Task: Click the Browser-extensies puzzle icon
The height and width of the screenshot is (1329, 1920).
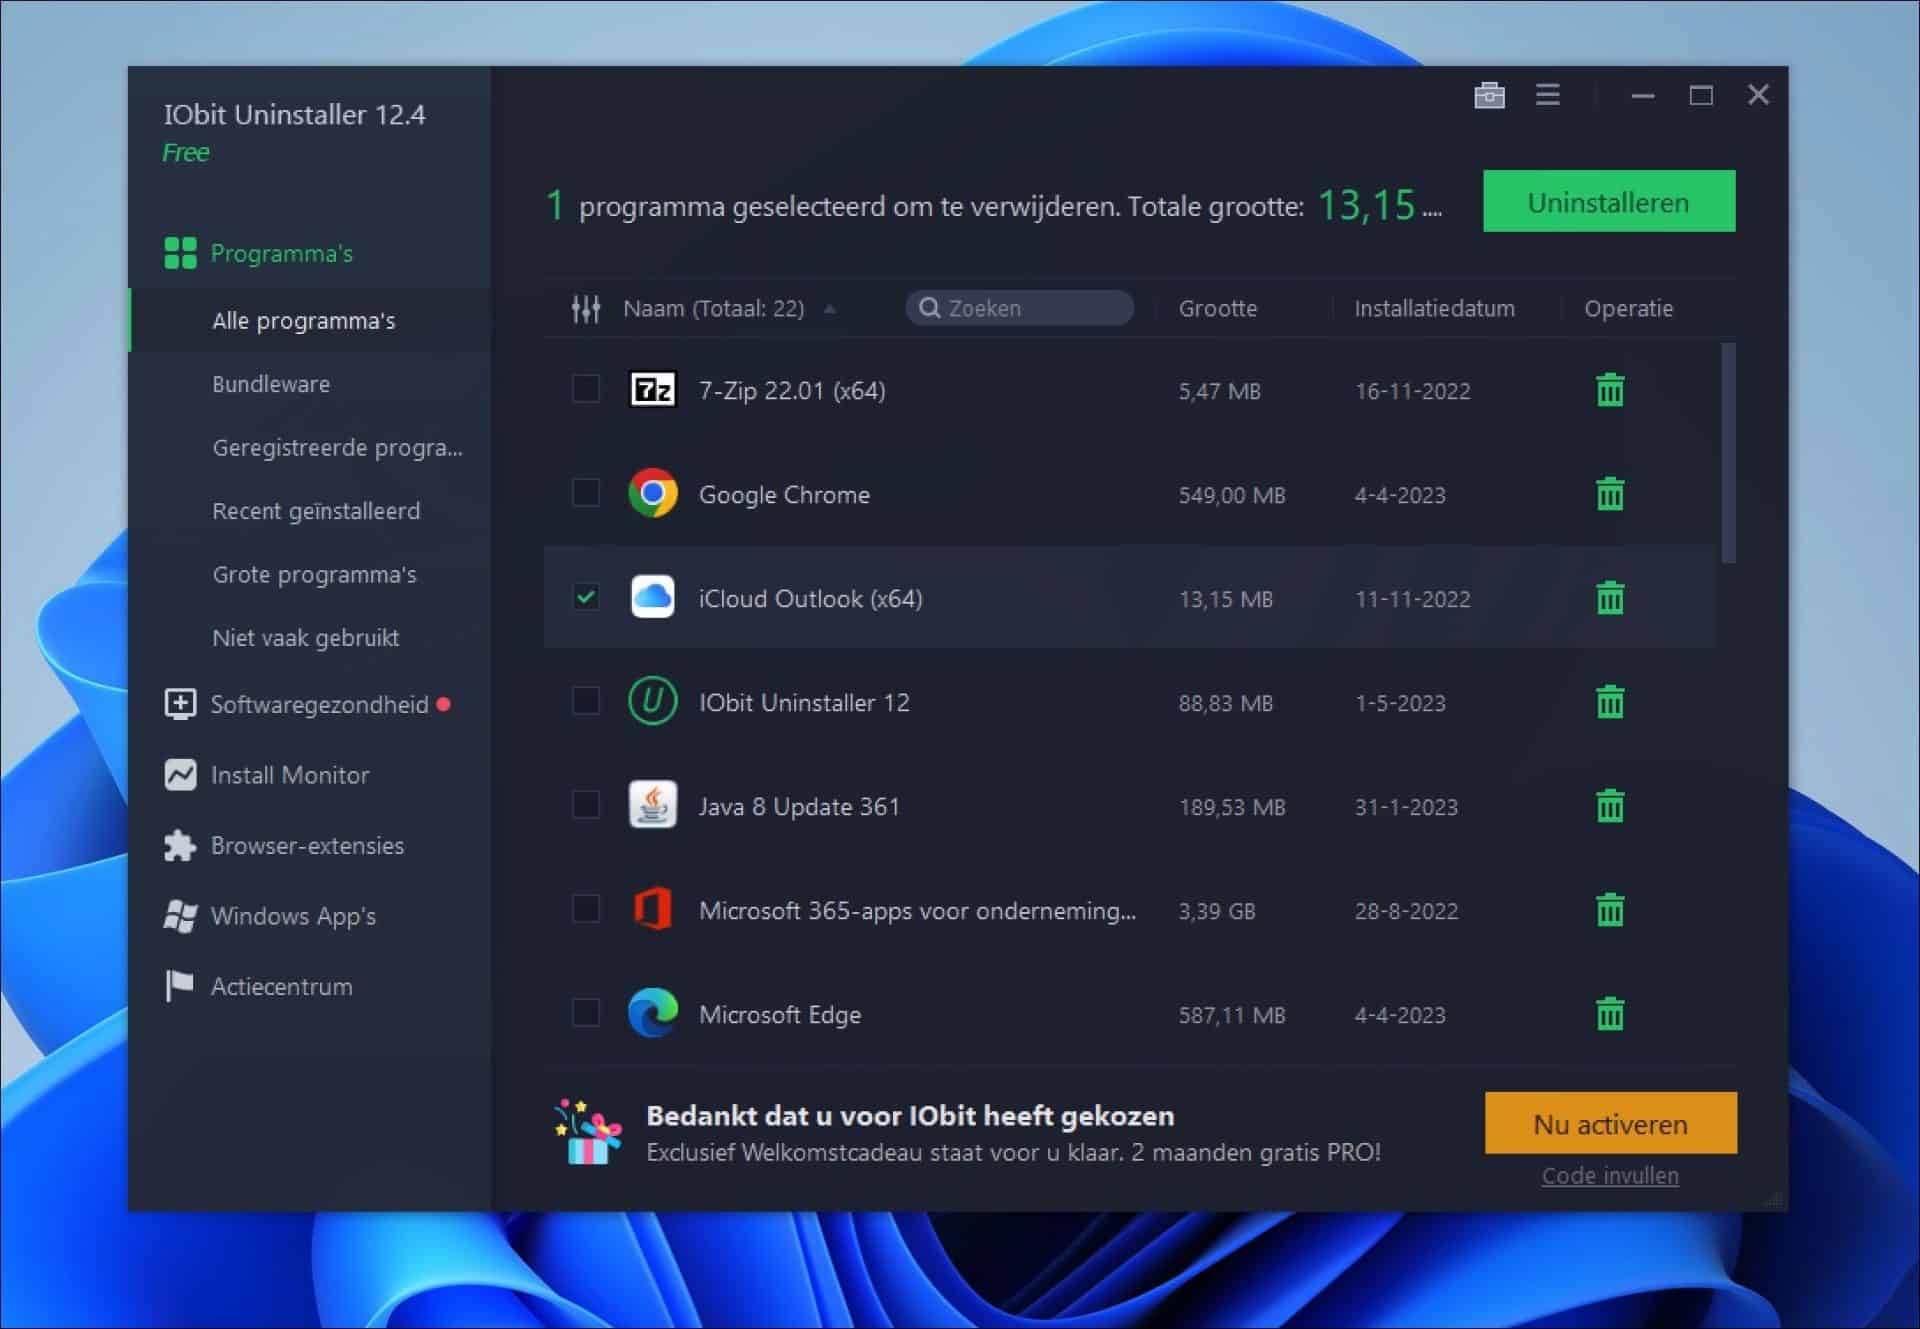Action: pos(180,846)
